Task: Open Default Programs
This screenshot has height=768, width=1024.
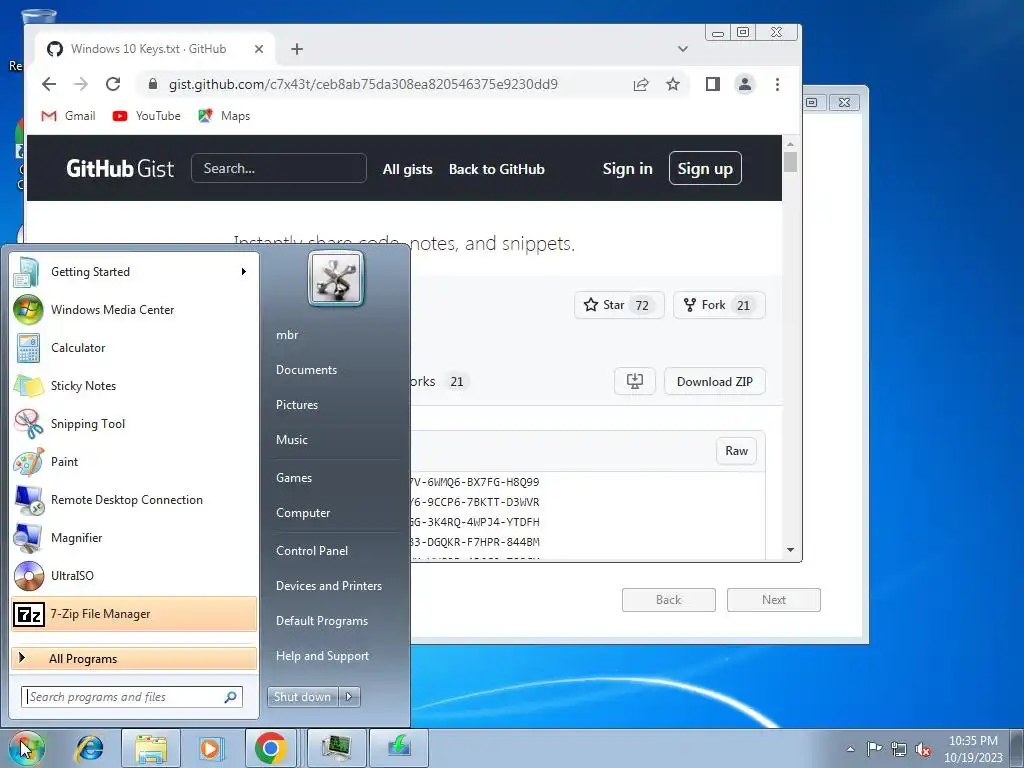Action: (x=322, y=621)
